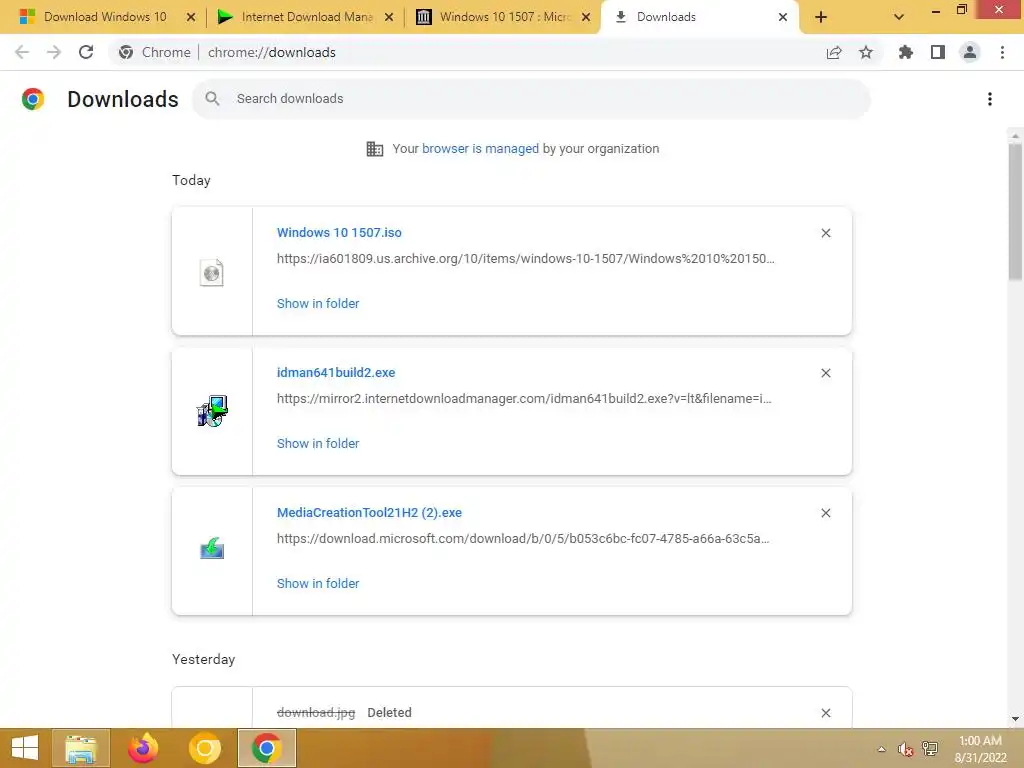This screenshot has height=768, width=1024.
Task: Switch to Windows 10 1507 archive tab
Action: (505, 17)
